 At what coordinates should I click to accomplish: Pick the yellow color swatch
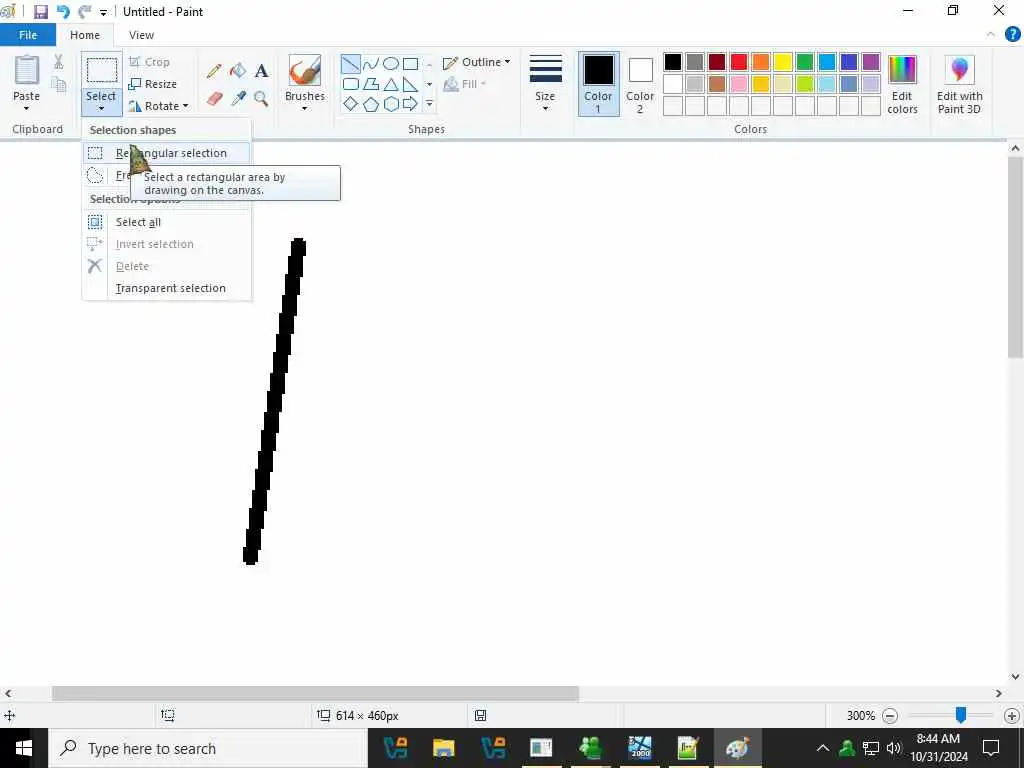[x=783, y=62]
